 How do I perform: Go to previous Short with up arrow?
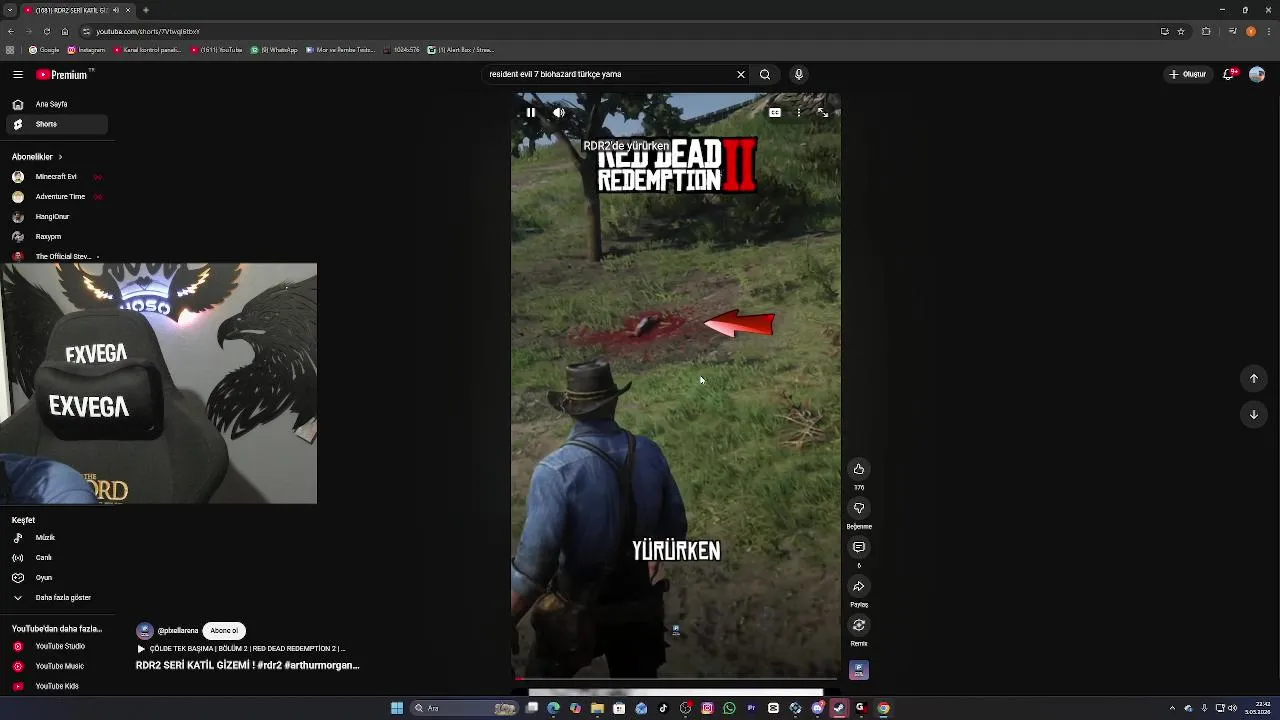pos(1254,378)
